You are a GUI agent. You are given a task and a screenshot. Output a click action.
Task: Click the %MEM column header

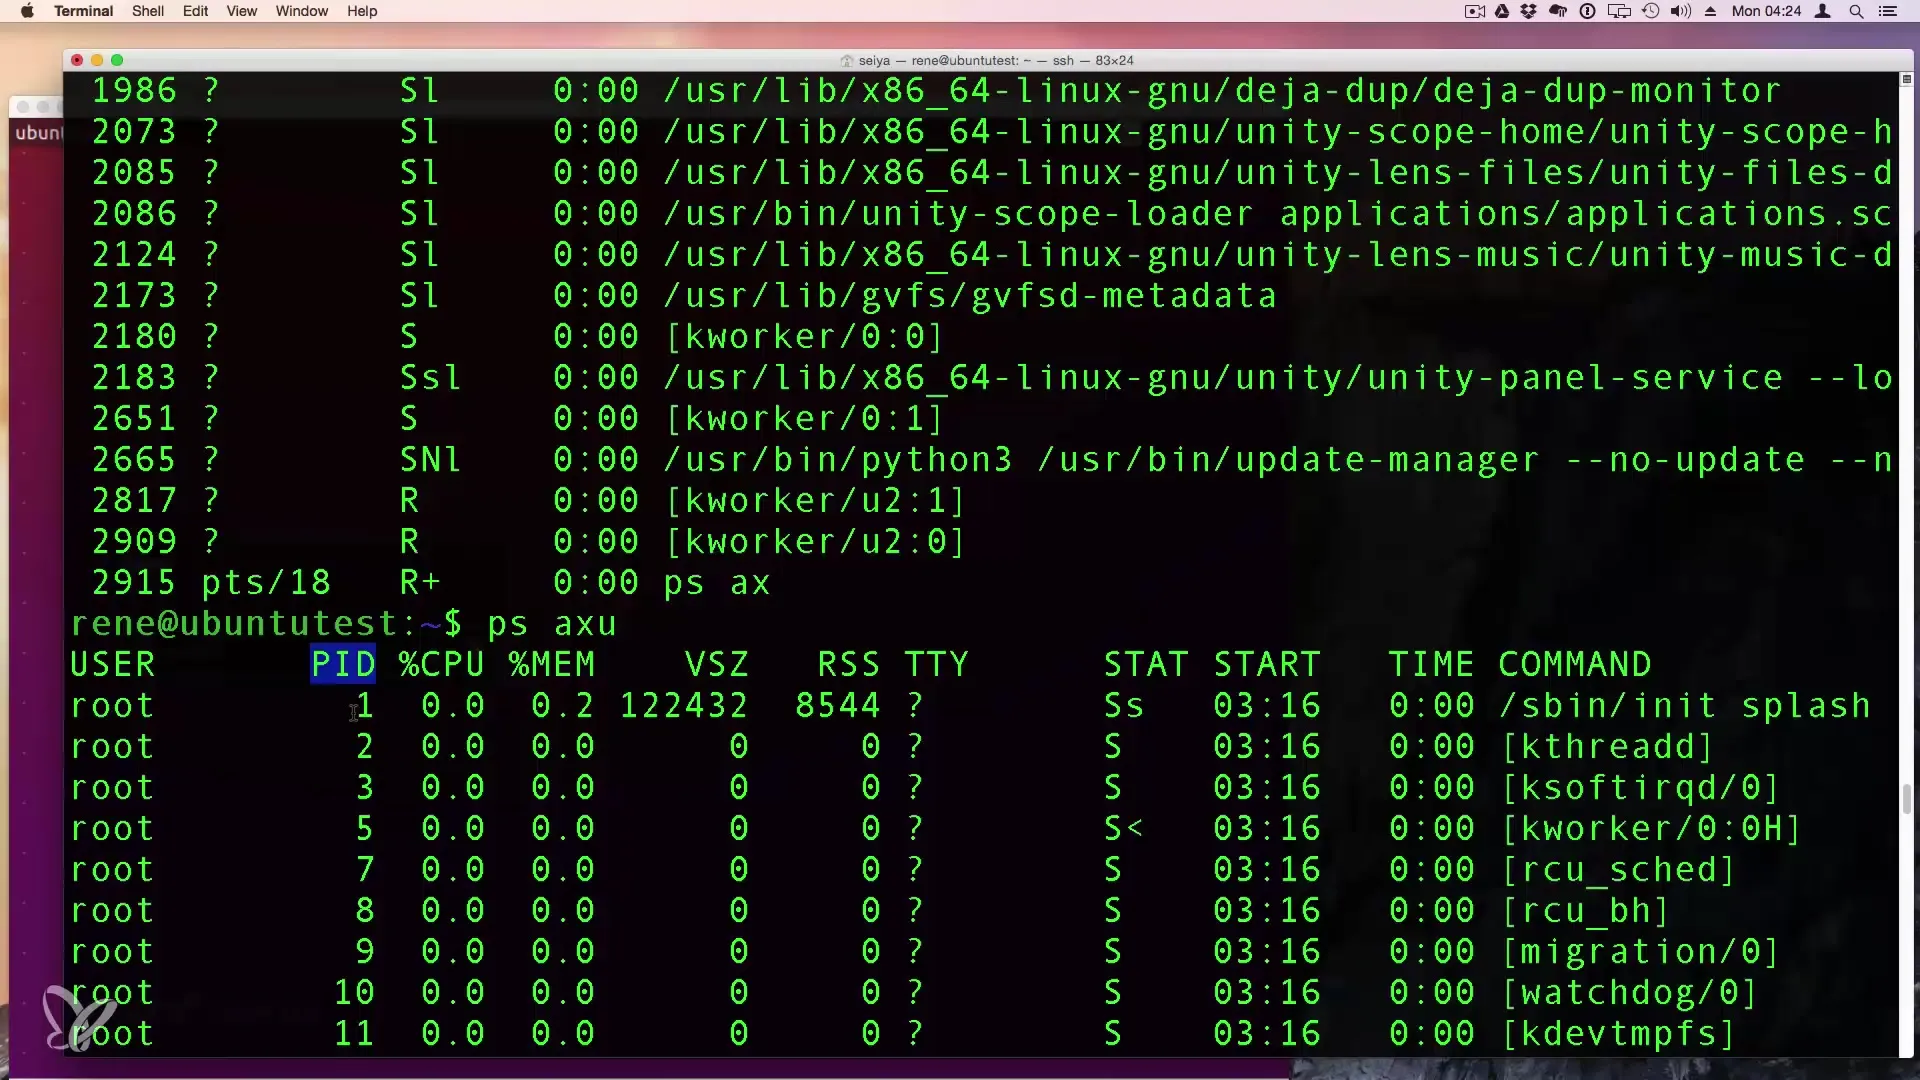[552, 664]
